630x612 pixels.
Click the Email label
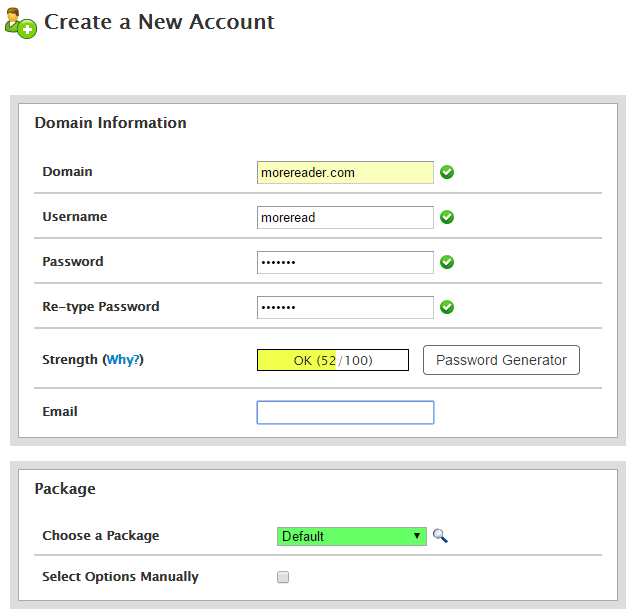point(60,411)
